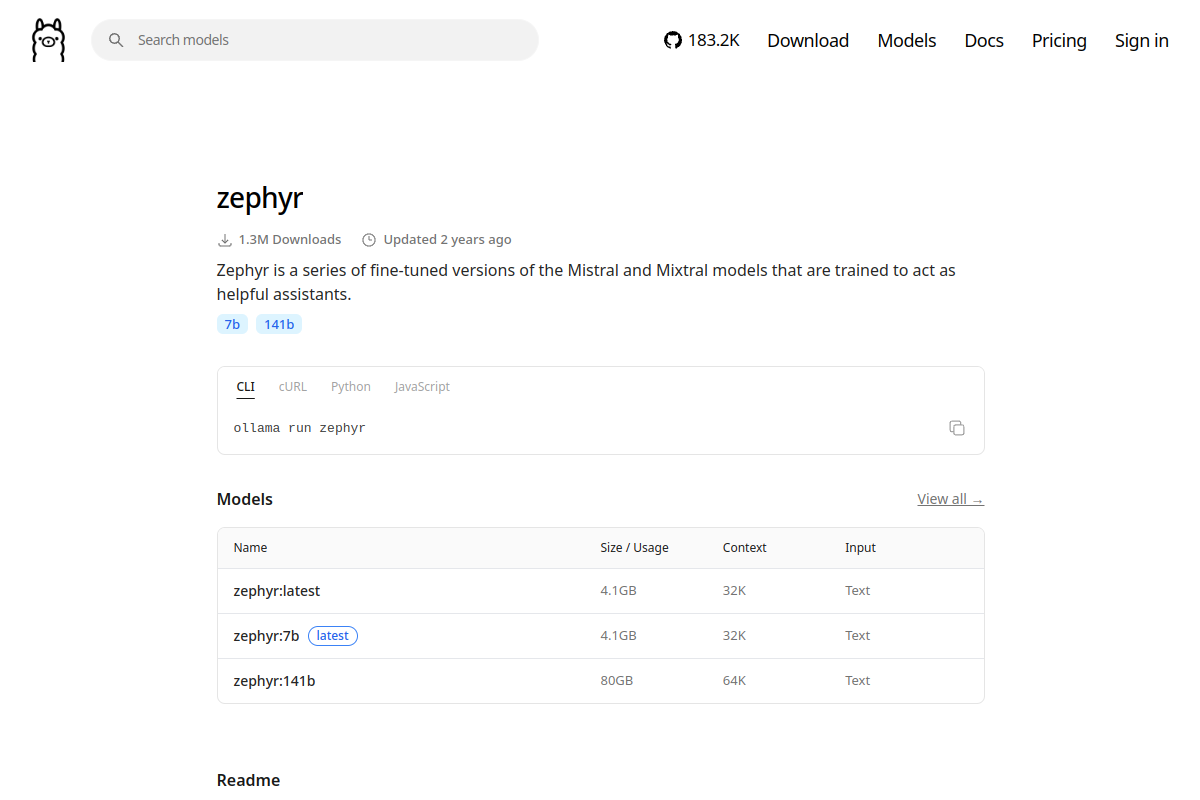Click '1.3M Downloads' text
This screenshot has width=1200, height=800.
pyautogui.click(x=290, y=240)
